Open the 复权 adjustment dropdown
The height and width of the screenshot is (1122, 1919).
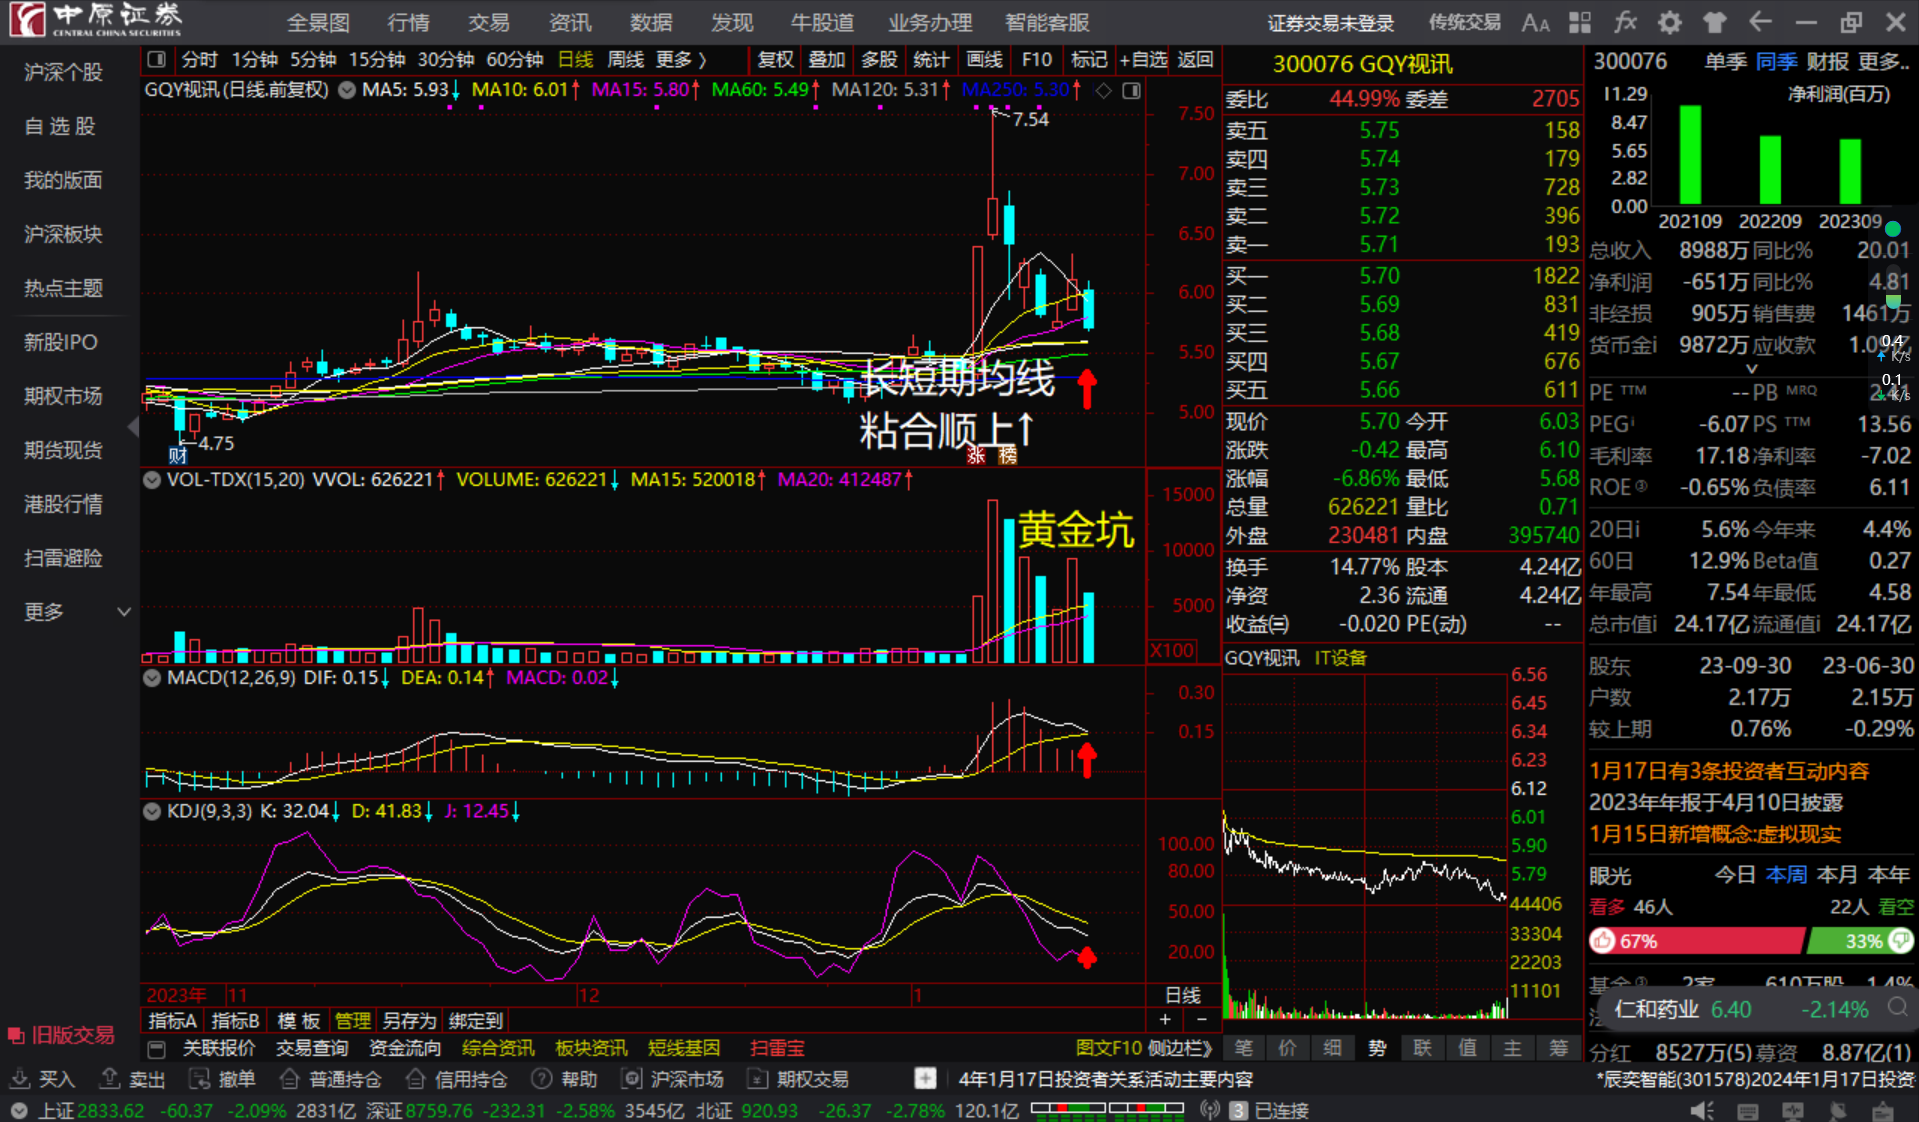tap(775, 60)
